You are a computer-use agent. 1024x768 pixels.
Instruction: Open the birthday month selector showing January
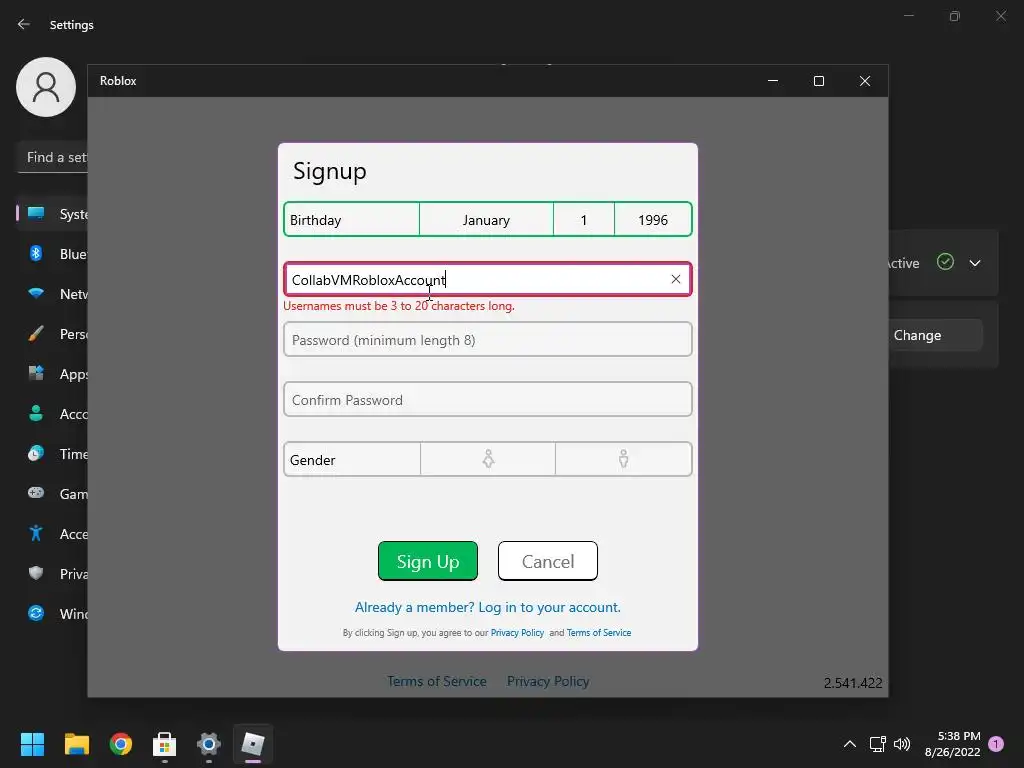[487, 220]
